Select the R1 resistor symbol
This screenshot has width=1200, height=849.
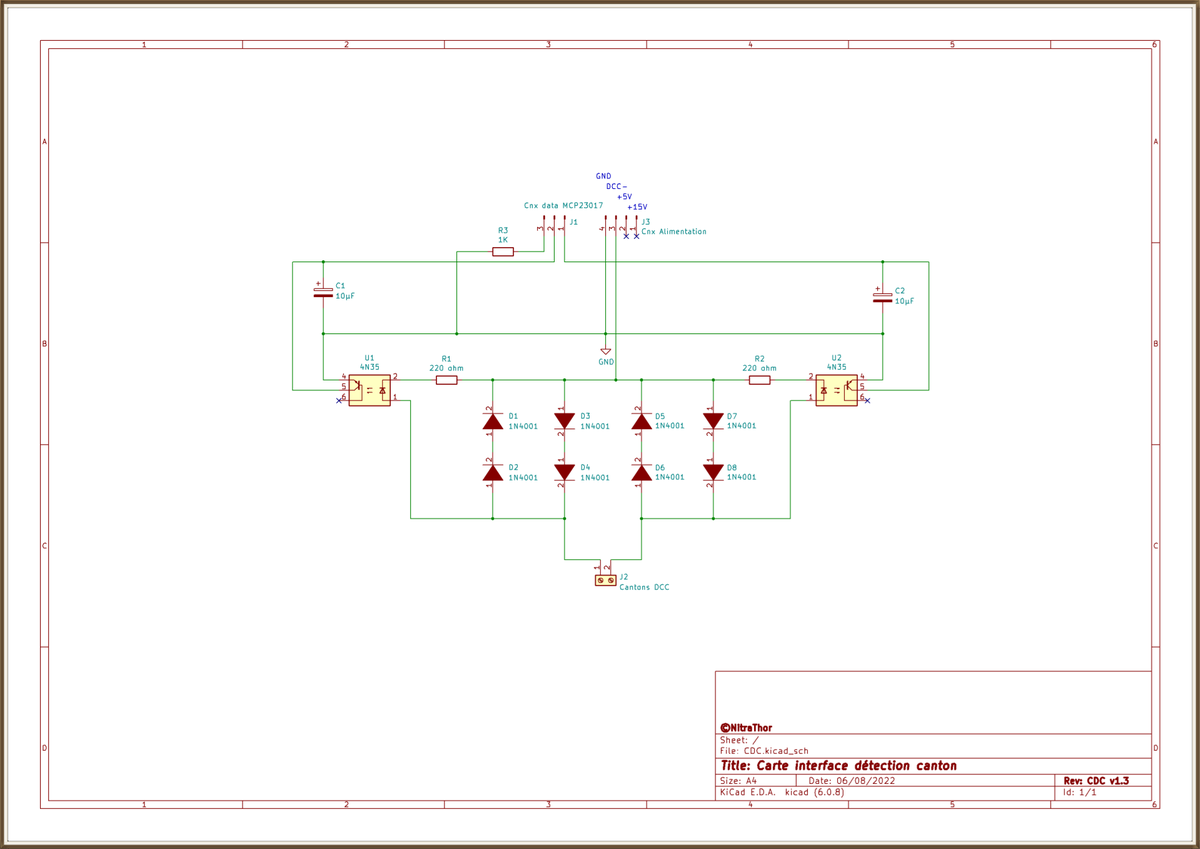[x=447, y=380]
